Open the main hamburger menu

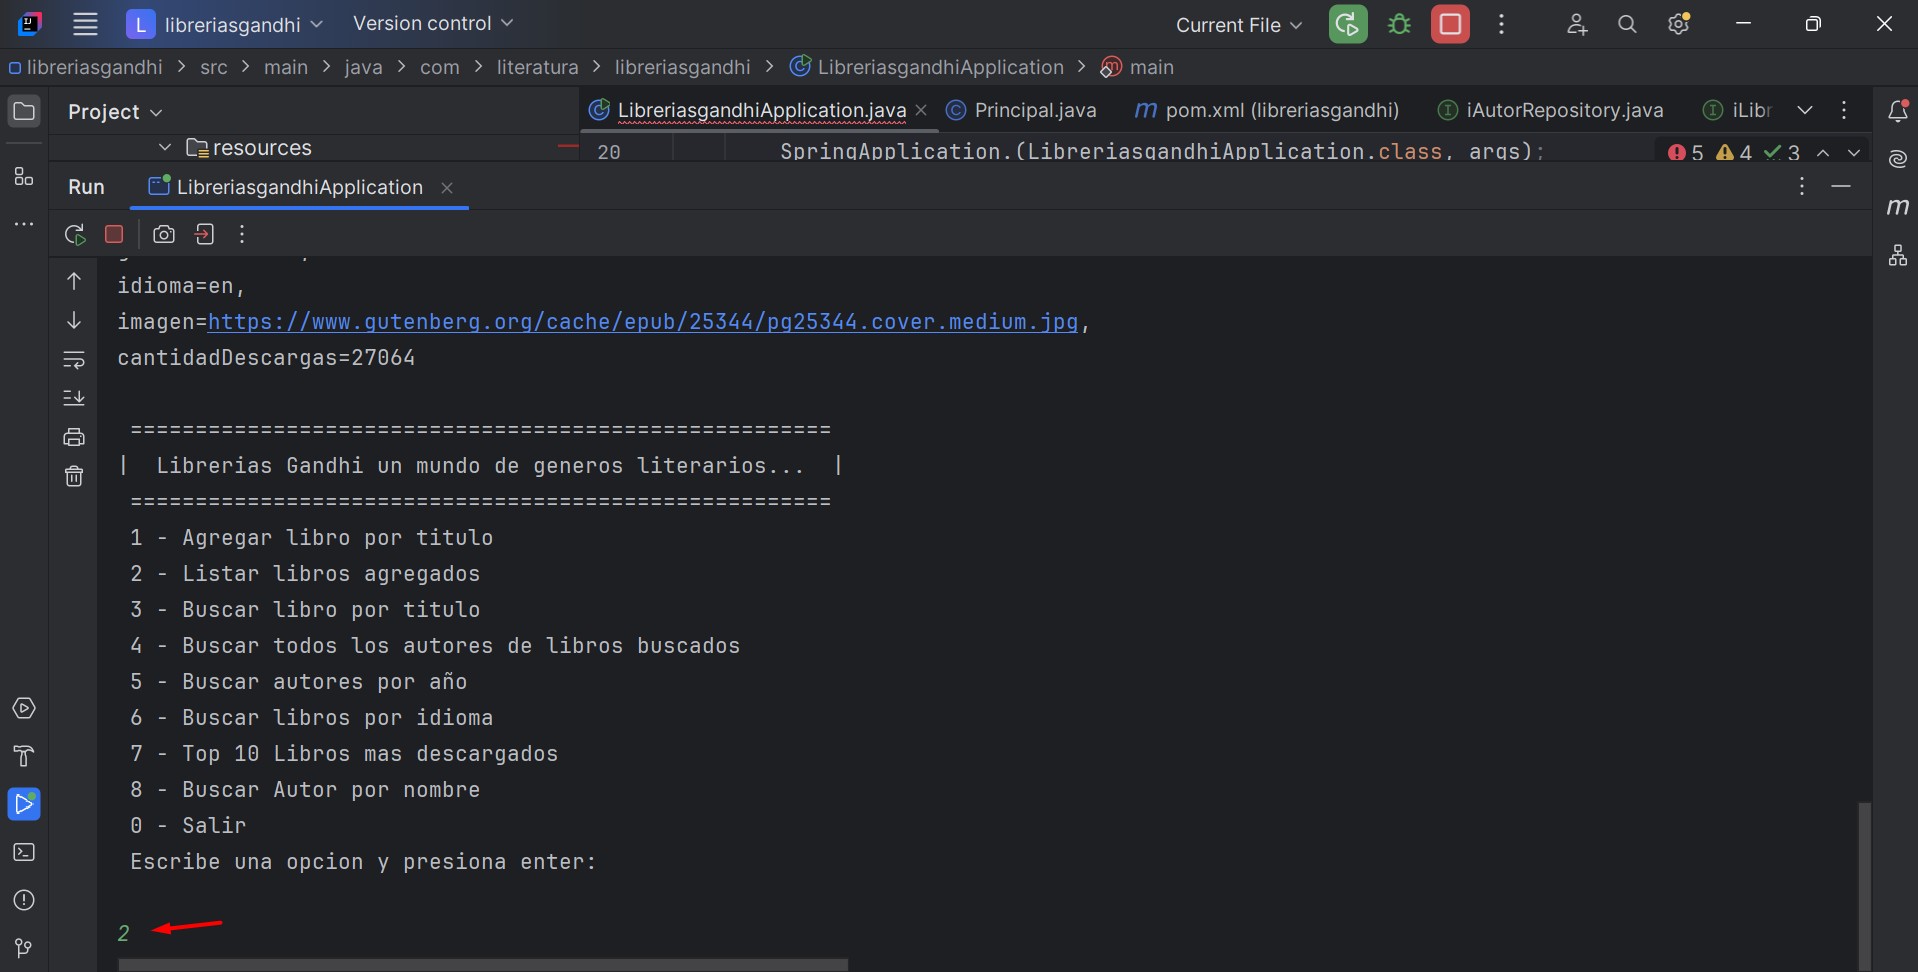tap(85, 24)
